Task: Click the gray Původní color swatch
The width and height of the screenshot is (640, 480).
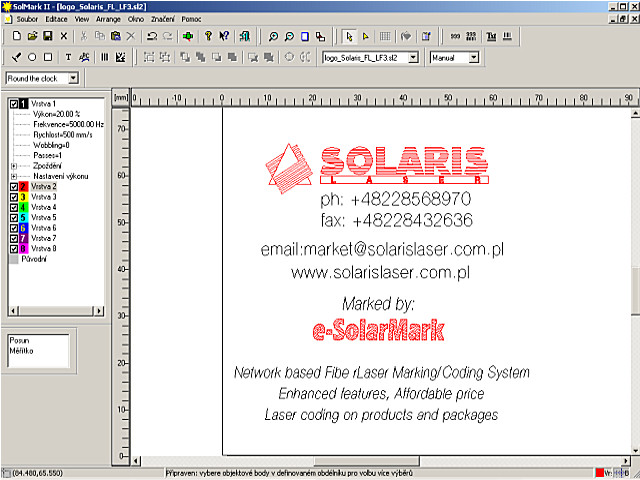Action: [x=14, y=259]
